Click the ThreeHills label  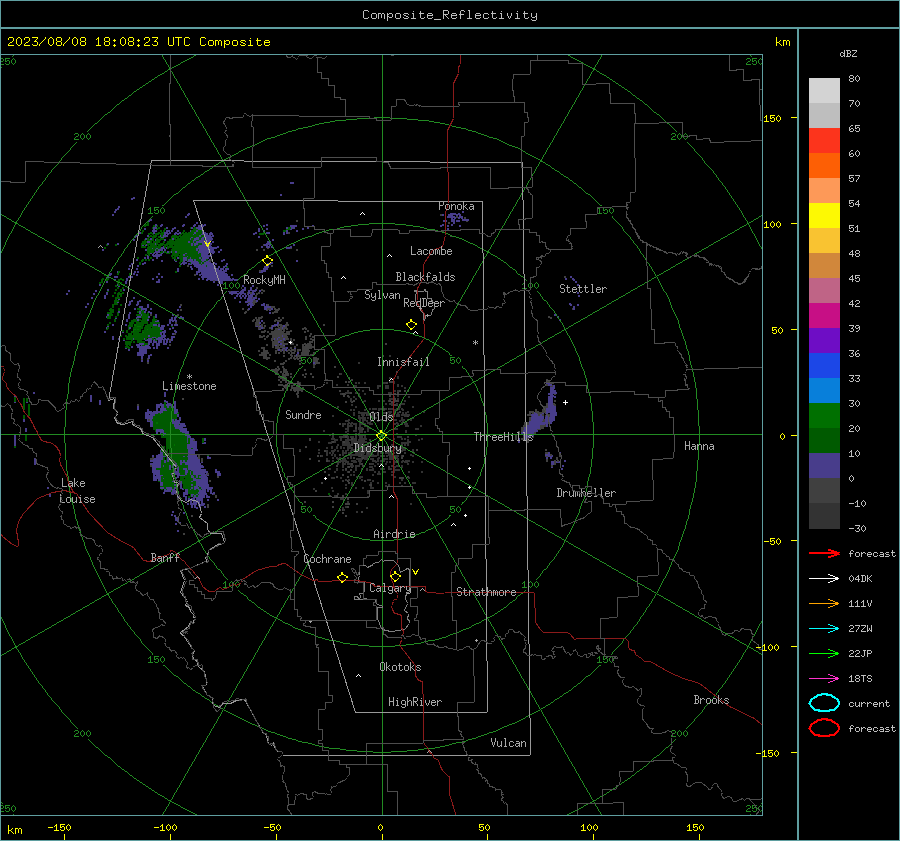503,437
